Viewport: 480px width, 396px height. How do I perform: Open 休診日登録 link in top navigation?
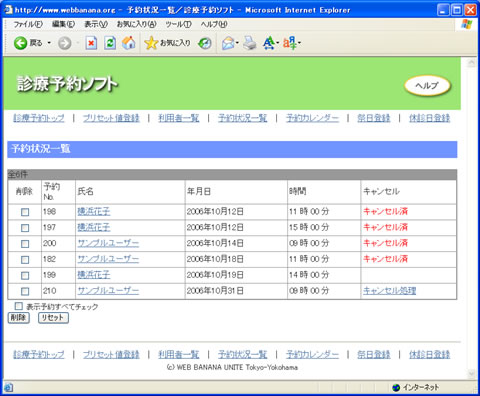[x=430, y=118]
